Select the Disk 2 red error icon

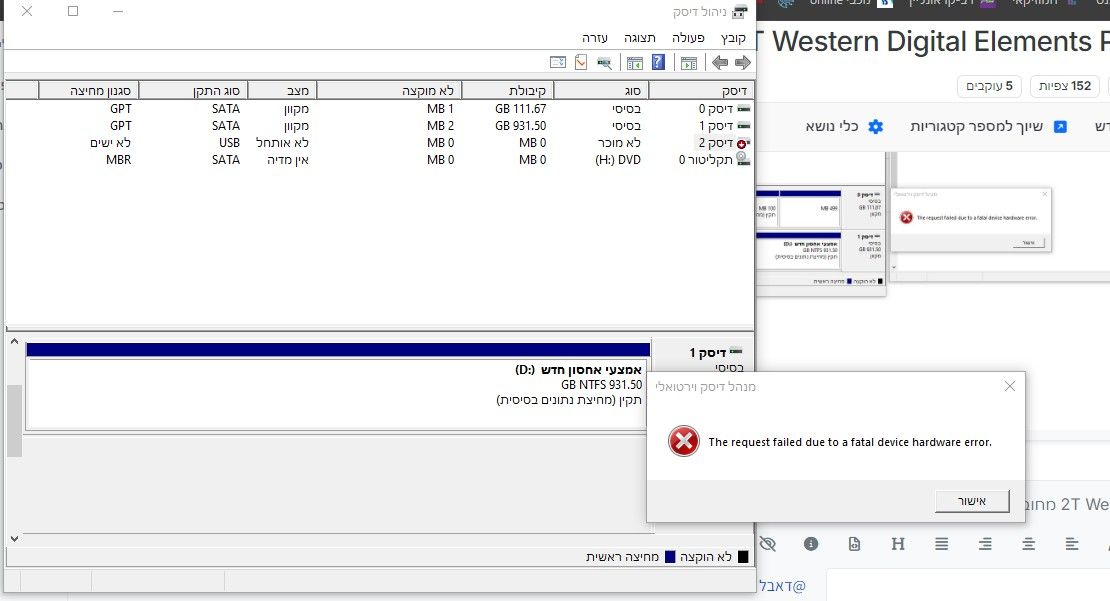(x=743, y=143)
